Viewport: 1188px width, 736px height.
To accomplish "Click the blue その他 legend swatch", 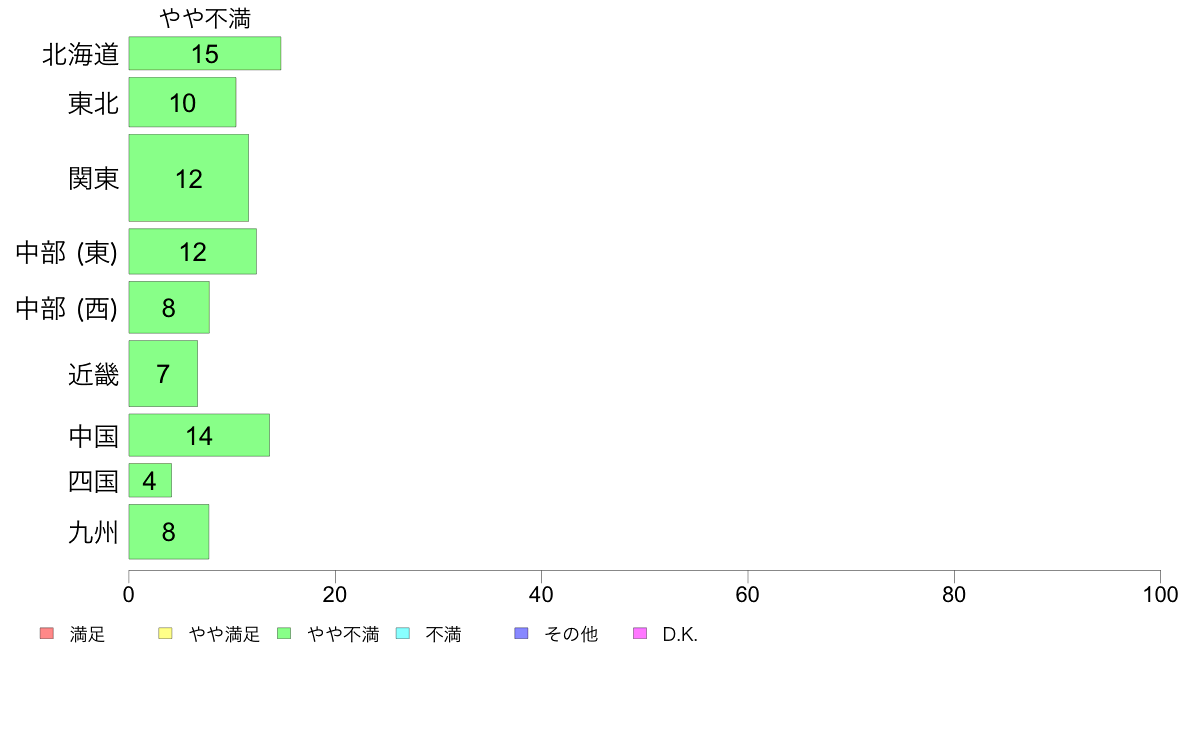I will click(521, 633).
